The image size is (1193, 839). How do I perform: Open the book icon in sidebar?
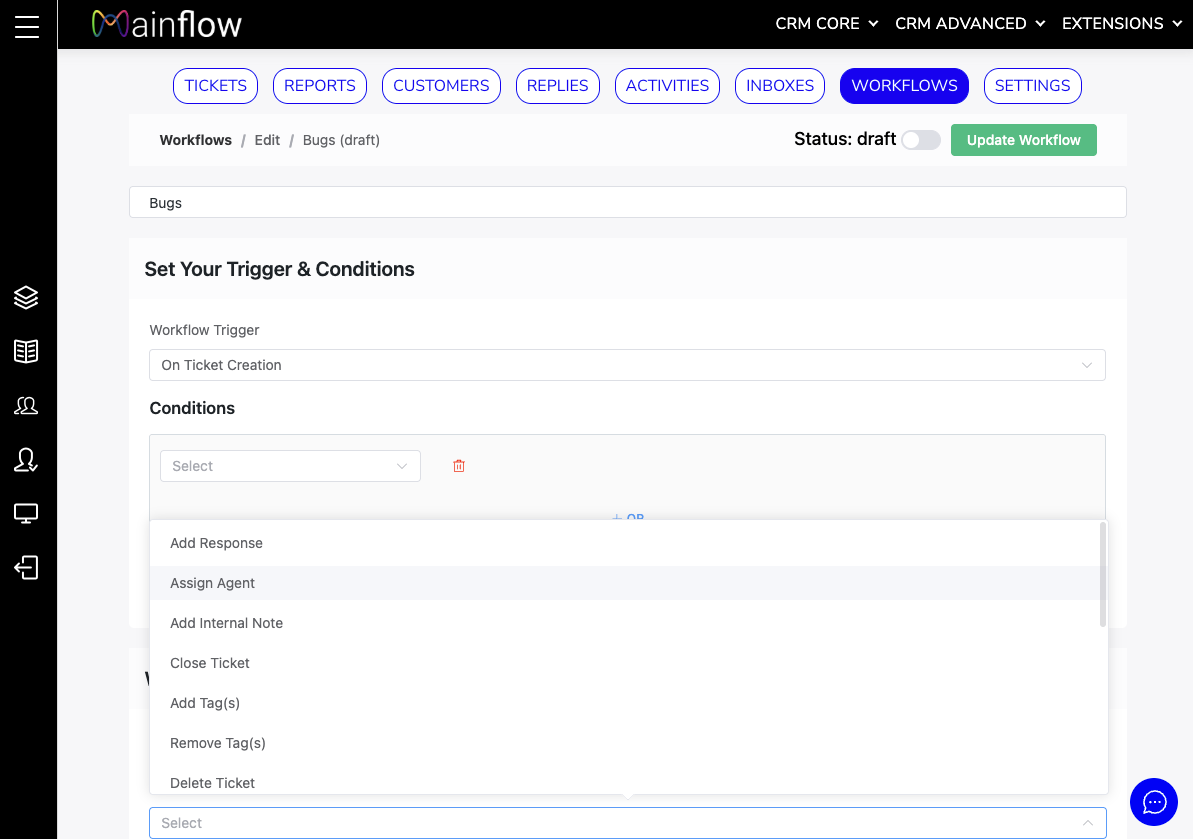[x=26, y=351]
